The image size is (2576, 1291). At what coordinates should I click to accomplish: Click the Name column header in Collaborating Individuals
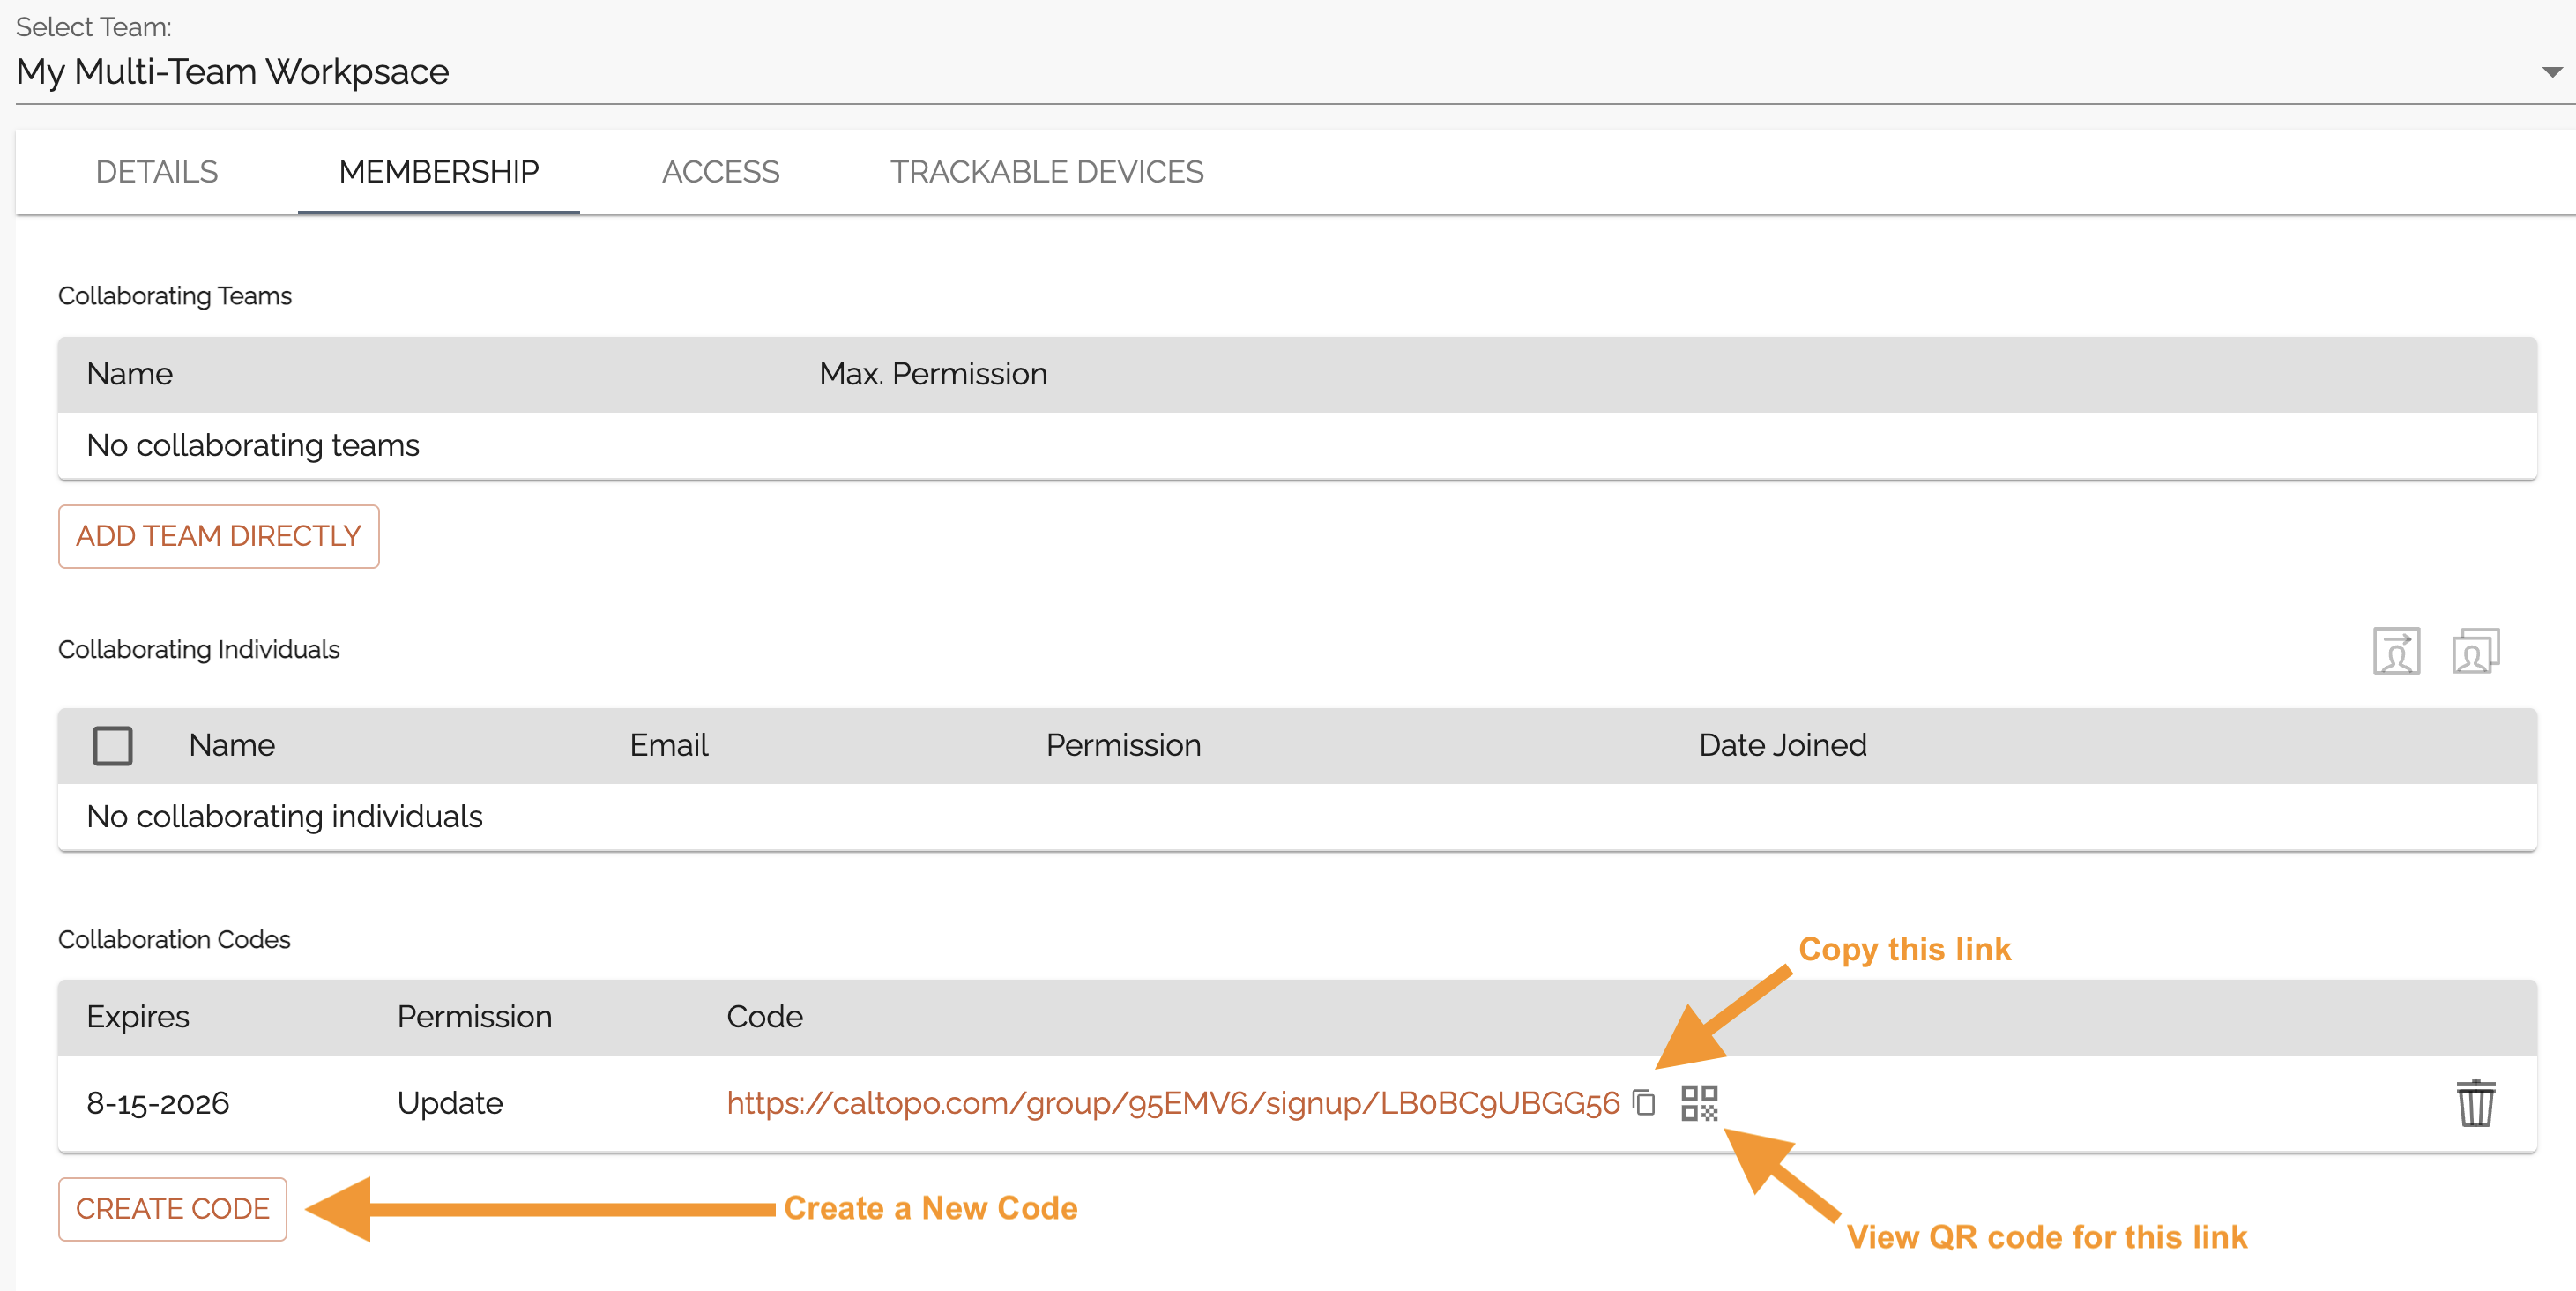click(232, 745)
